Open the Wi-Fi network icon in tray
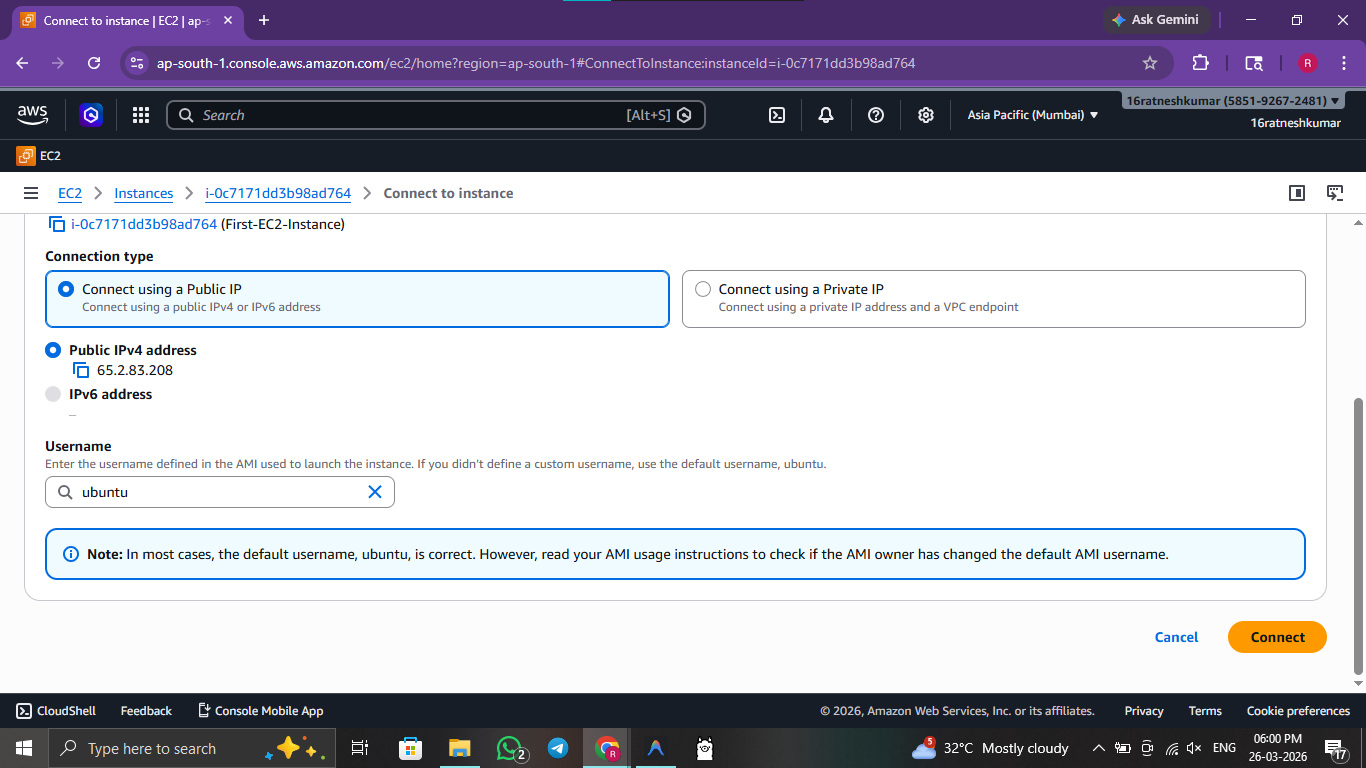The height and width of the screenshot is (768, 1366). tap(1172, 748)
